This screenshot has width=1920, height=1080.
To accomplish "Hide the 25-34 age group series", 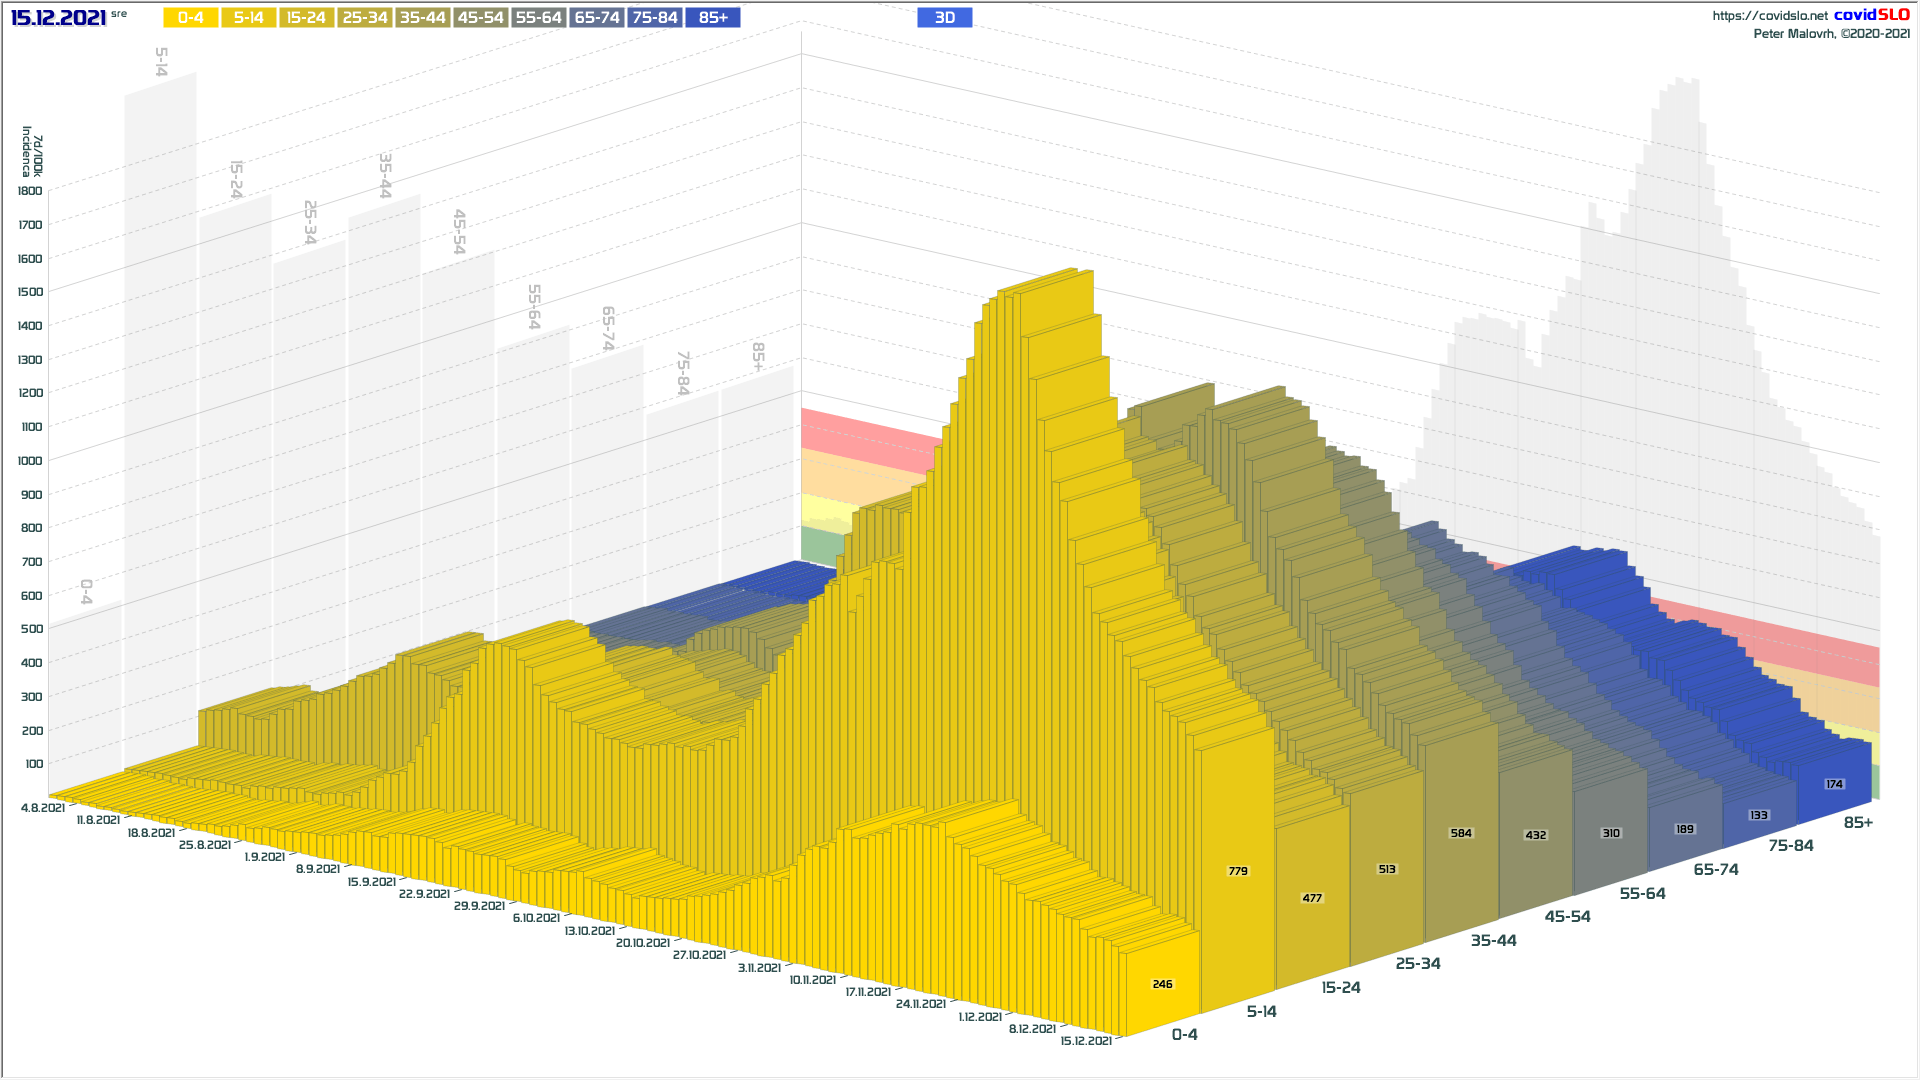I will click(x=365, y=18).
